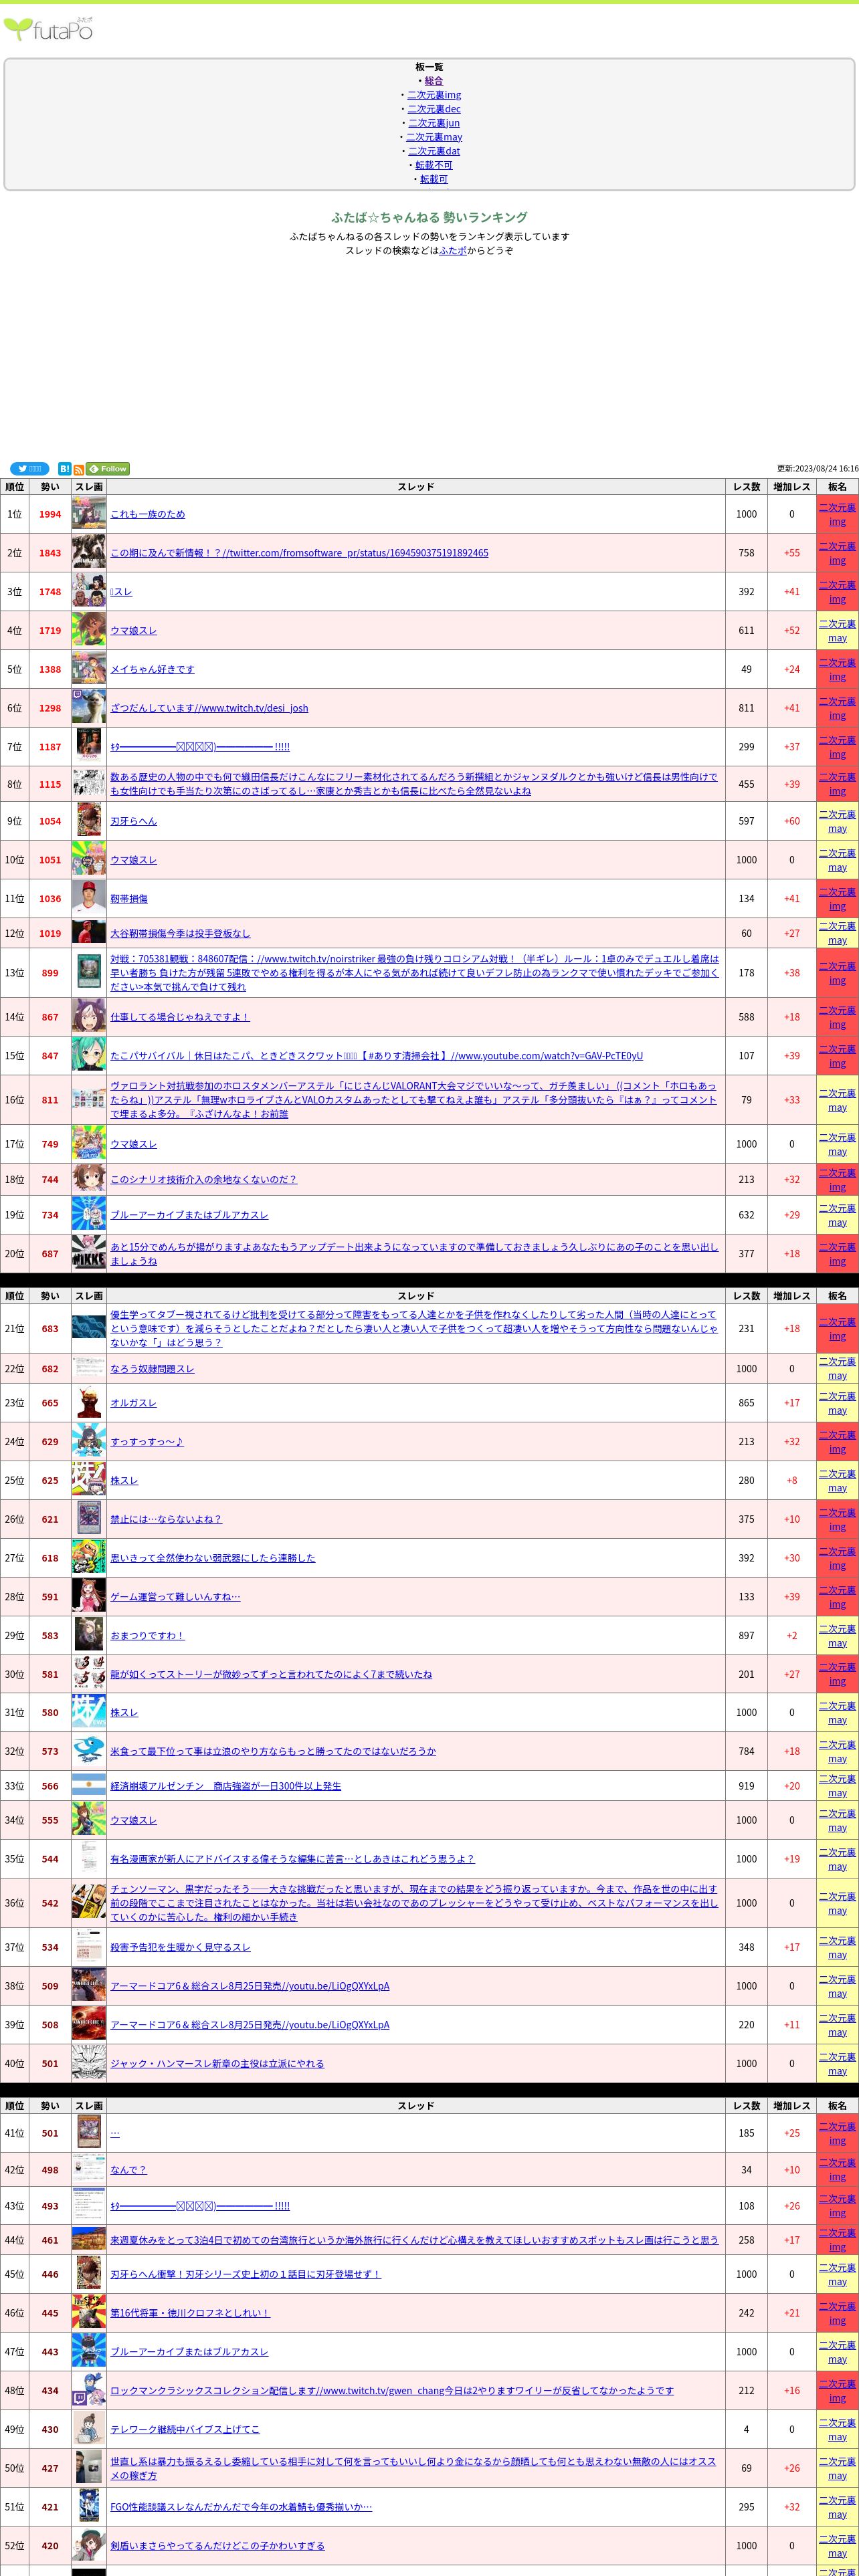Select 二次元裏img in the board list
The height and width of the screenshot is (2576, 859).
click(434, 95)
